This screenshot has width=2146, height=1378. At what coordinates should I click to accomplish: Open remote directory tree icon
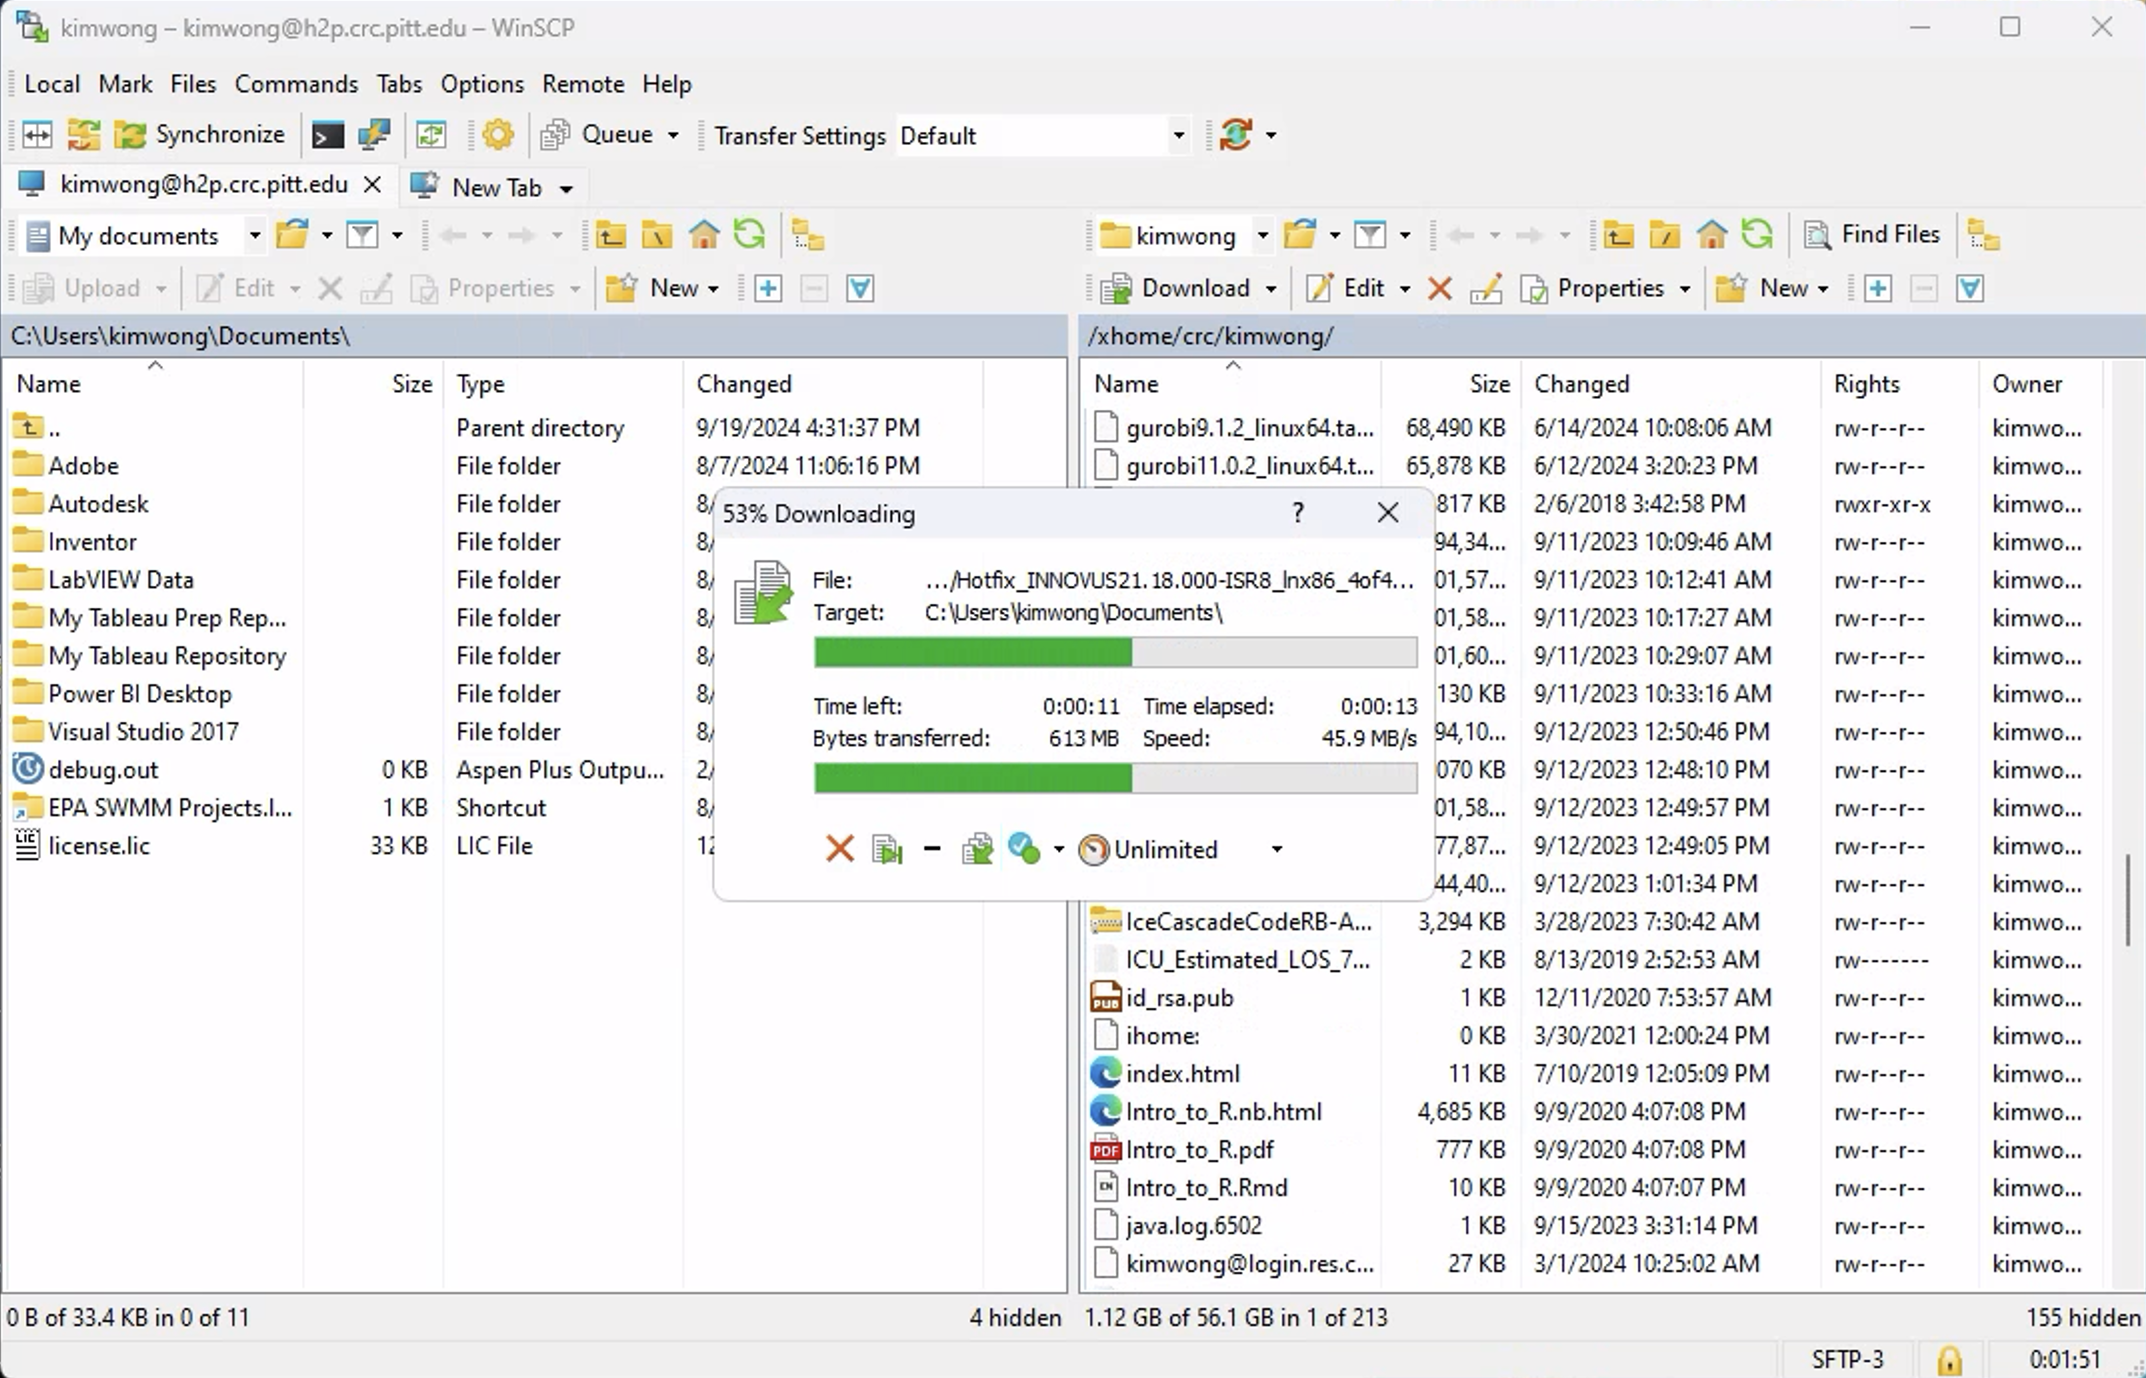click(x=1983, y=235)
